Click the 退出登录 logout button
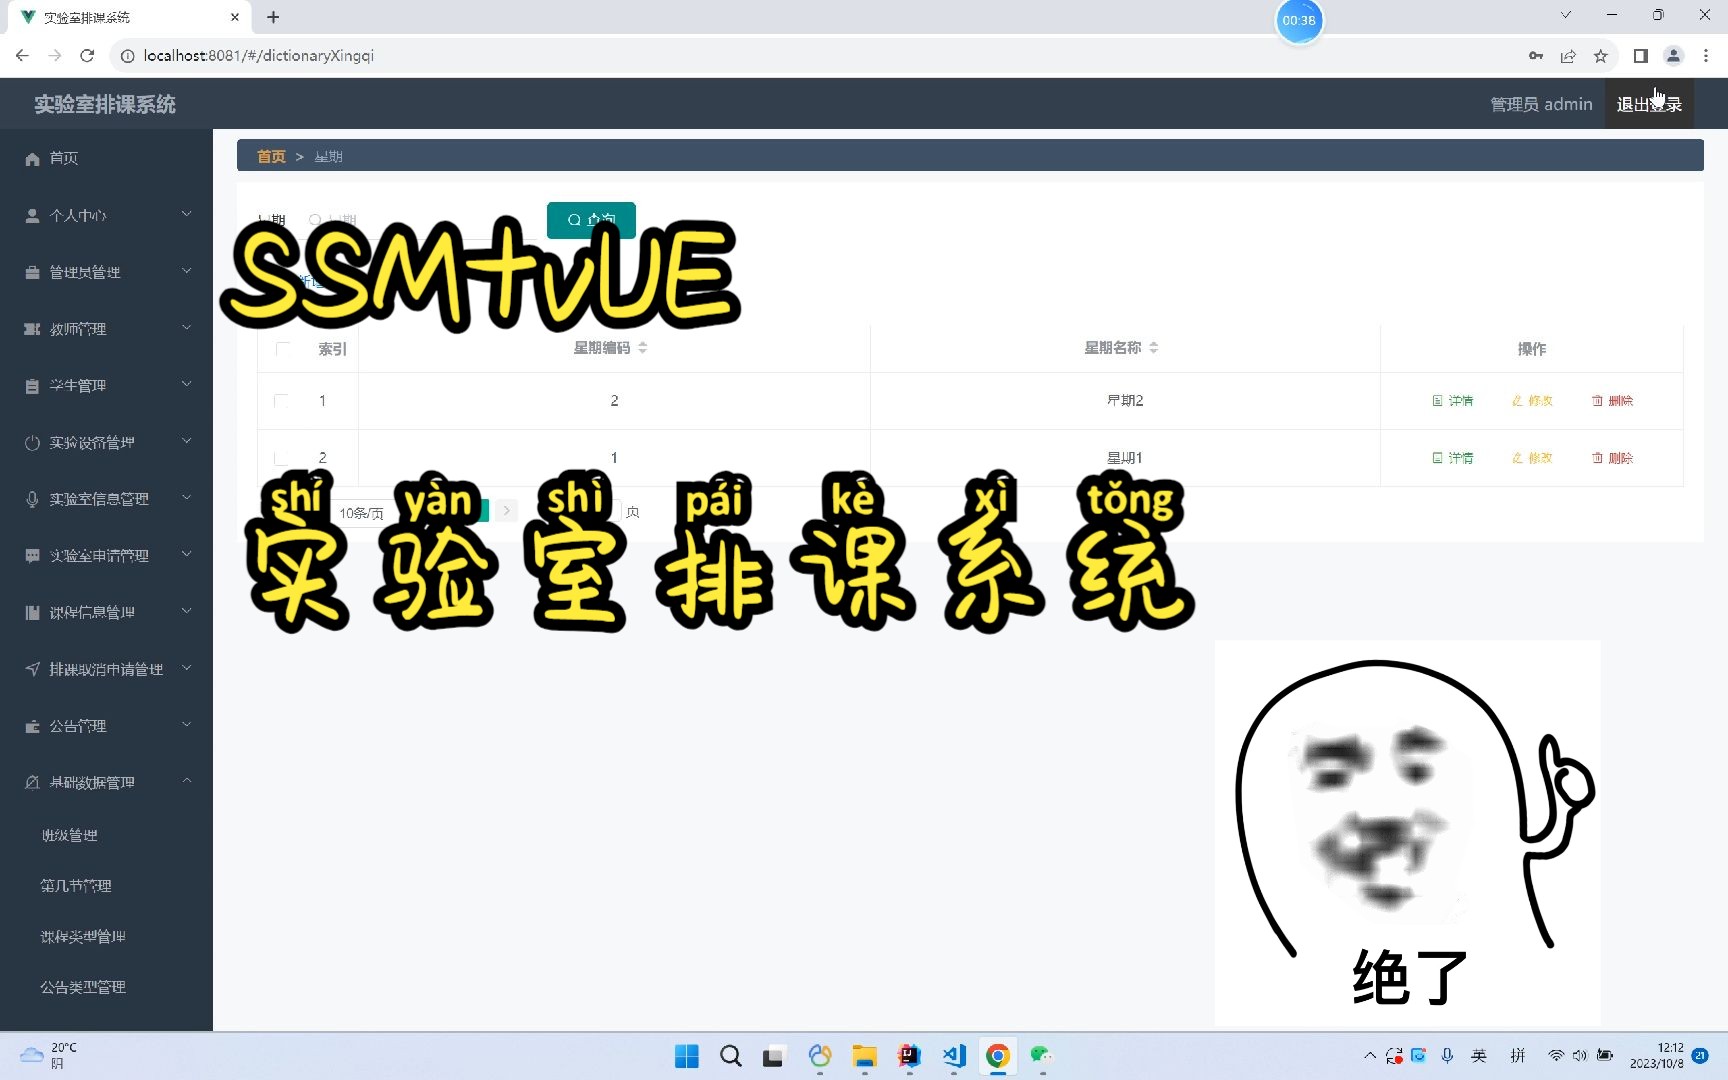Viewport: 1728px width, 1080px height. click(1649, 104)
